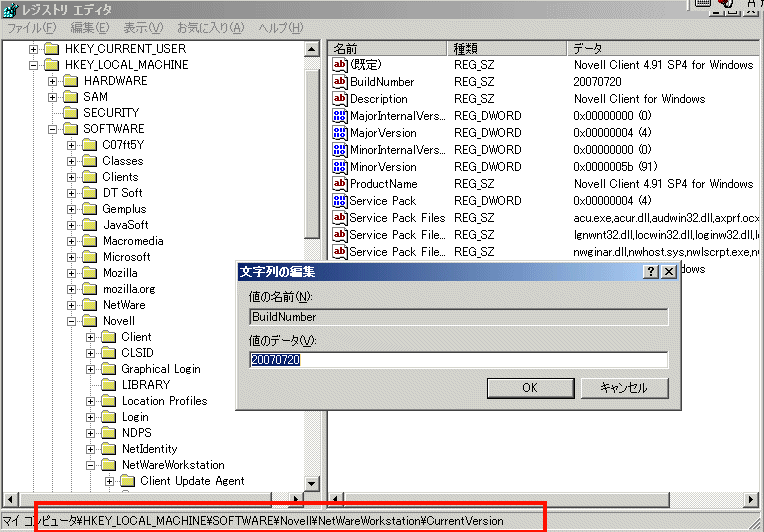The height and width of the screenshot is (532, 764).
Task: Click the NetWareWorkstation folder icon
Action: point(109,465)
